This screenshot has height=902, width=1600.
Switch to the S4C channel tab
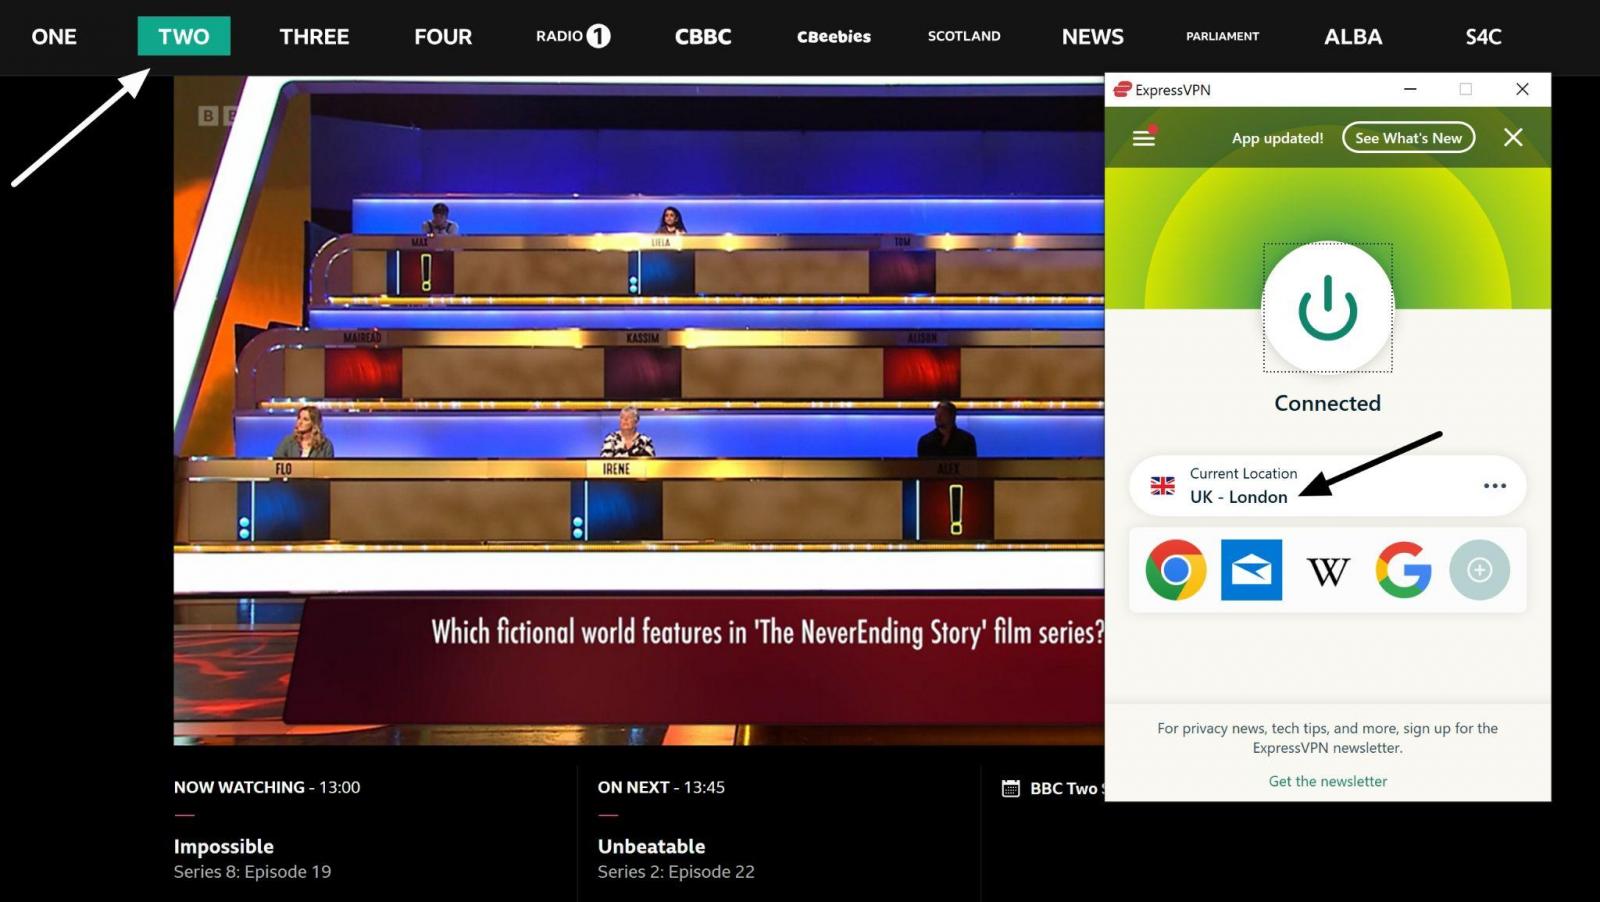(x=1482, y=36)
